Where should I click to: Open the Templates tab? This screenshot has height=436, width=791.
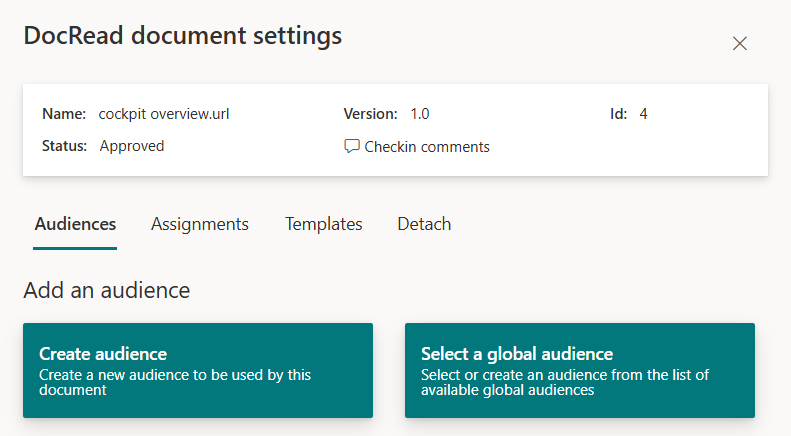point(324,224)
